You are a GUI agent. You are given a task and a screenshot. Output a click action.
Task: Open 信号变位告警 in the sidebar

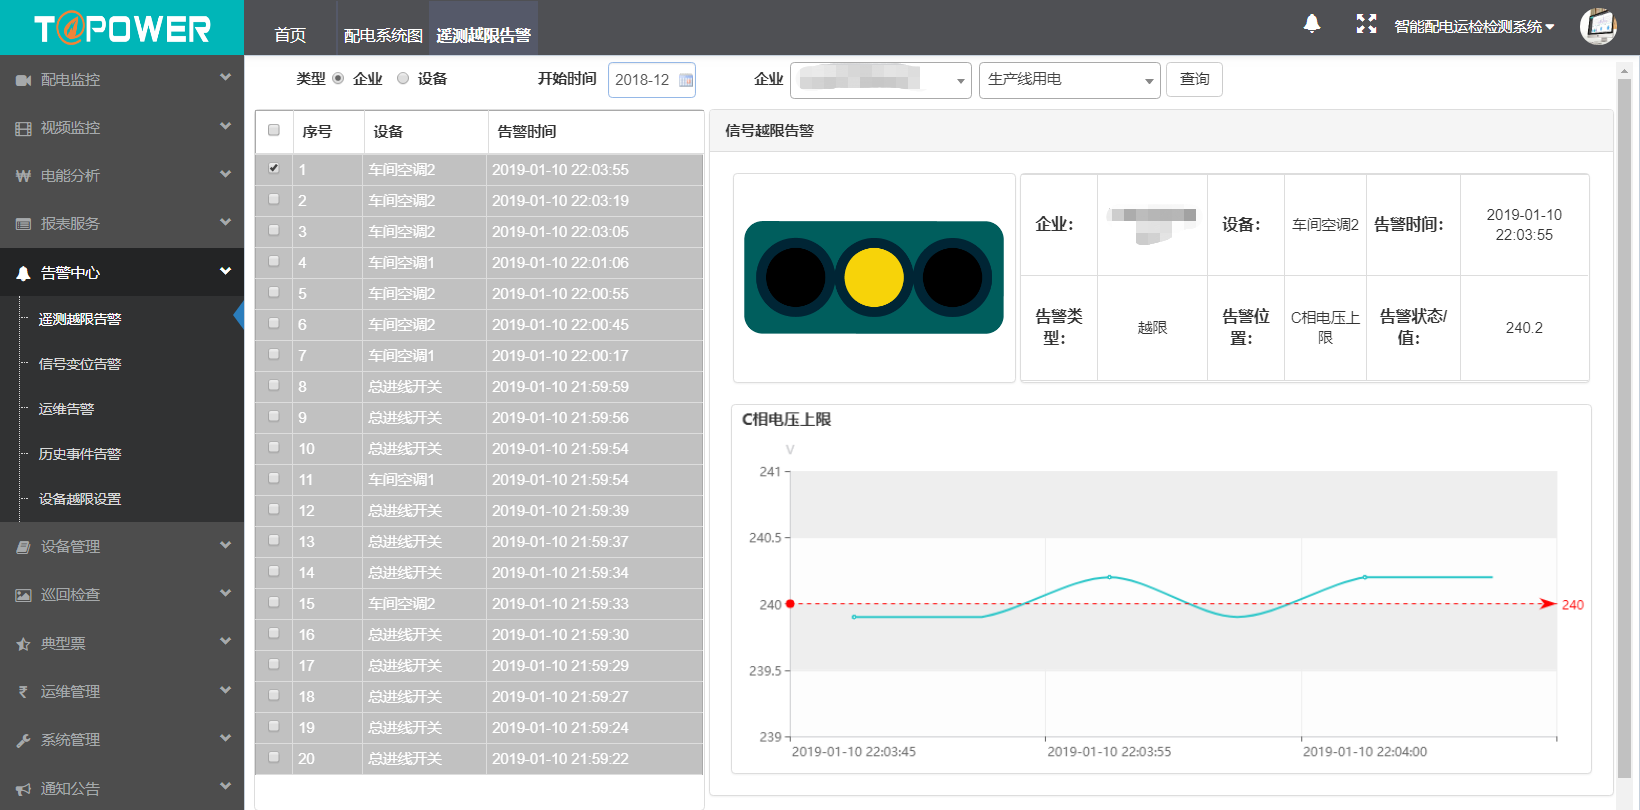[x=80, y=364]
